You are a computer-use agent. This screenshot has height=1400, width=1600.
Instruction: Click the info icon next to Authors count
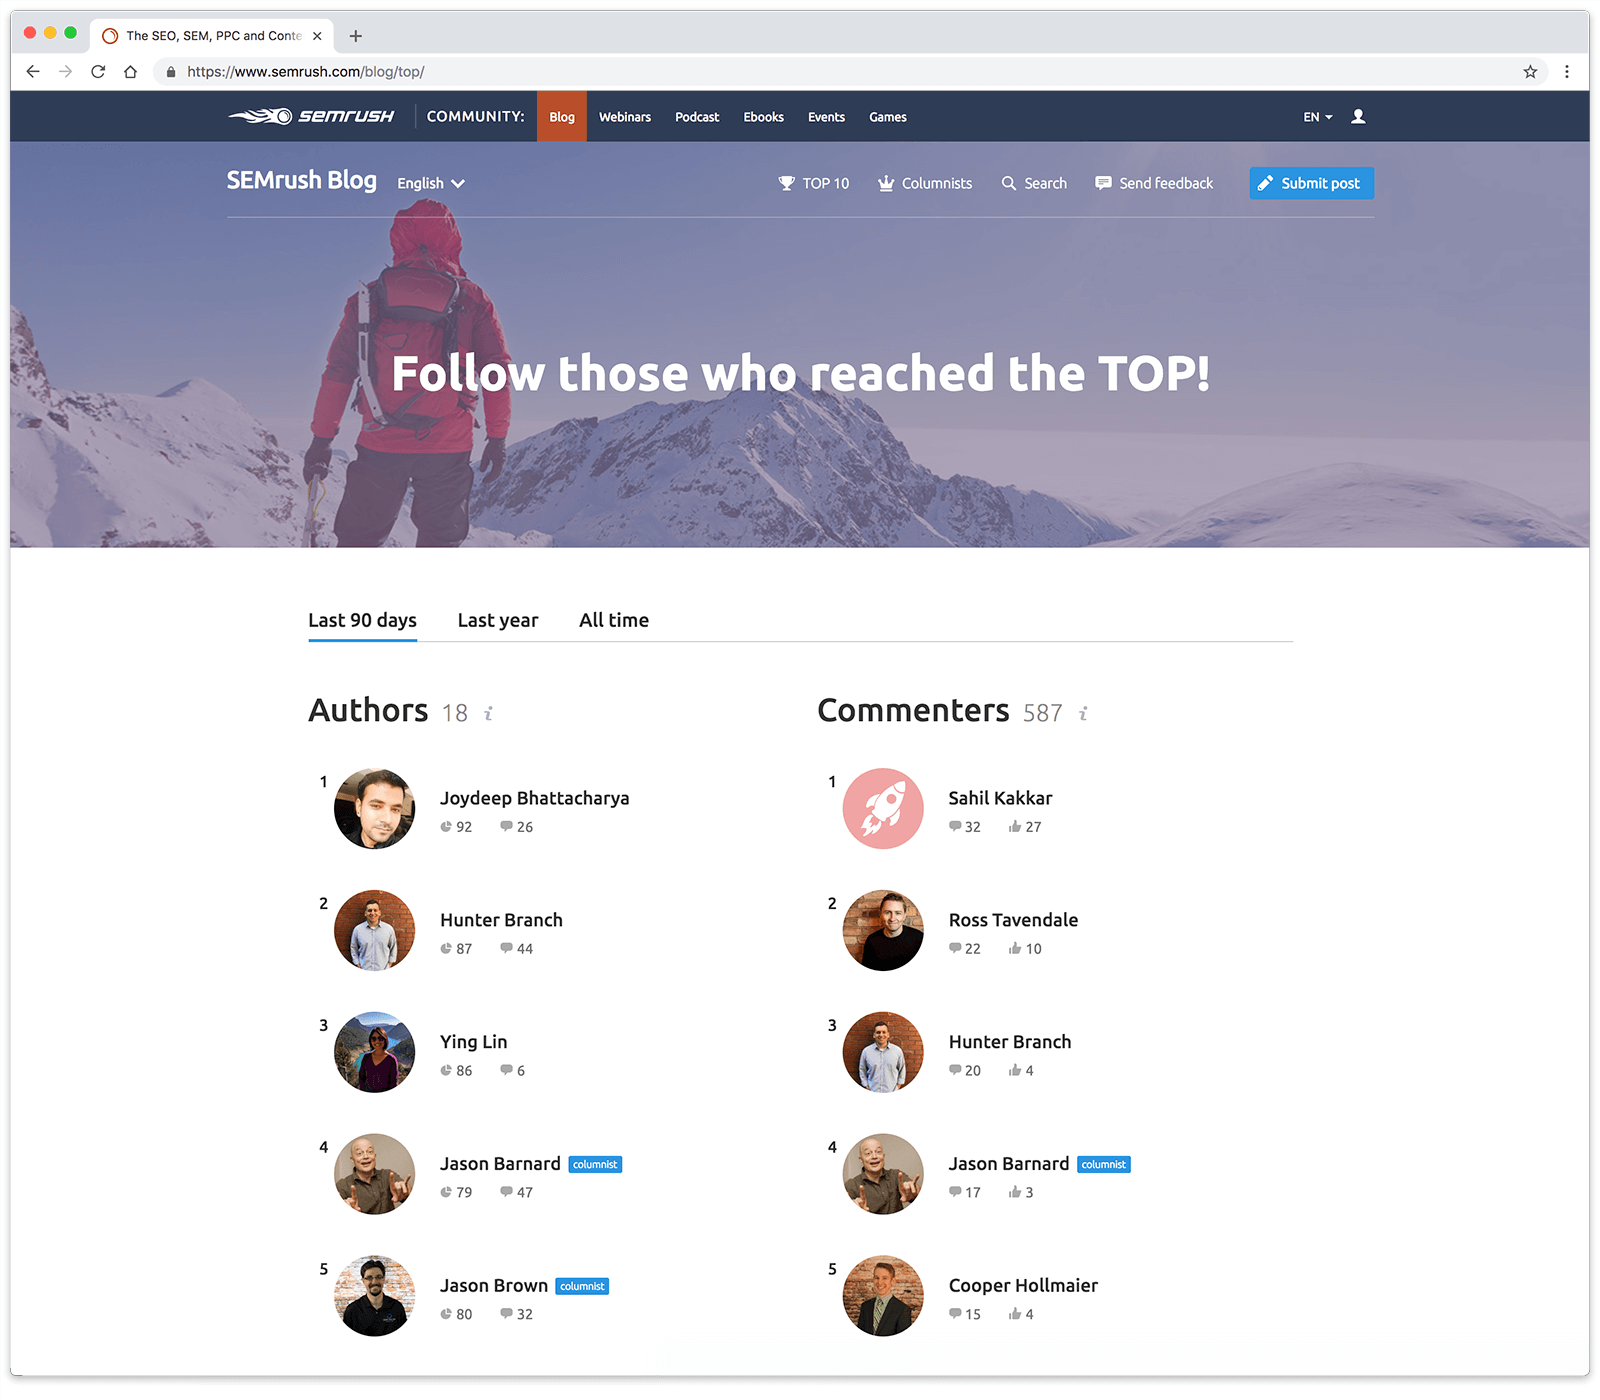[488, 713]
